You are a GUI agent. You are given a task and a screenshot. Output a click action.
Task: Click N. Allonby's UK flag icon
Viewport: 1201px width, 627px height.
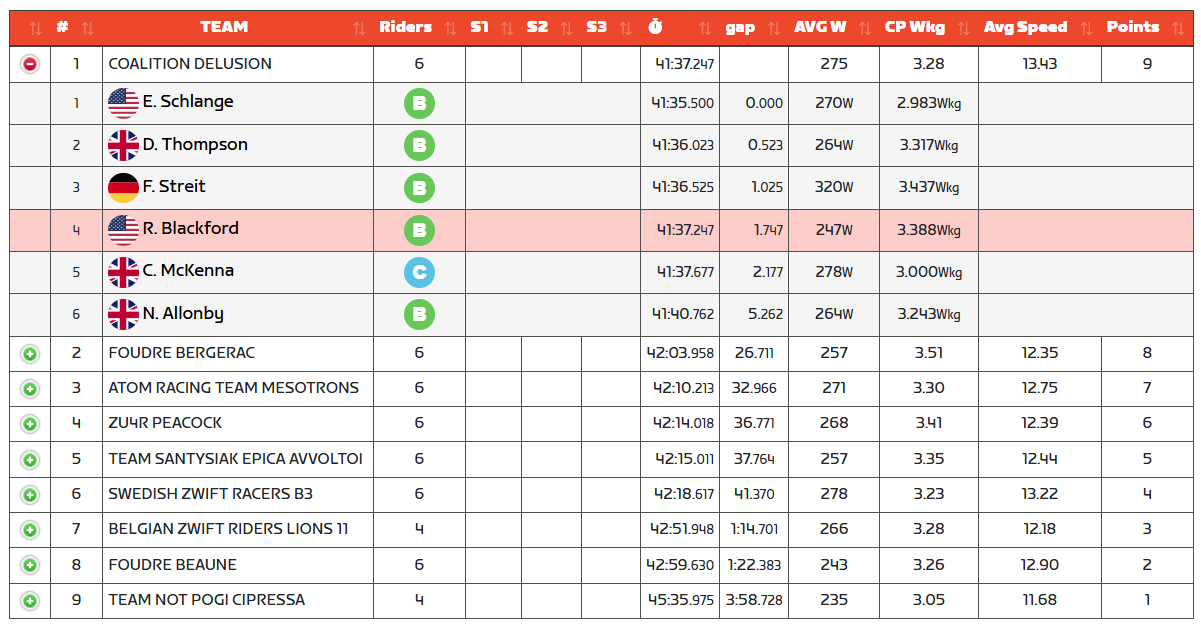point(123,314)
